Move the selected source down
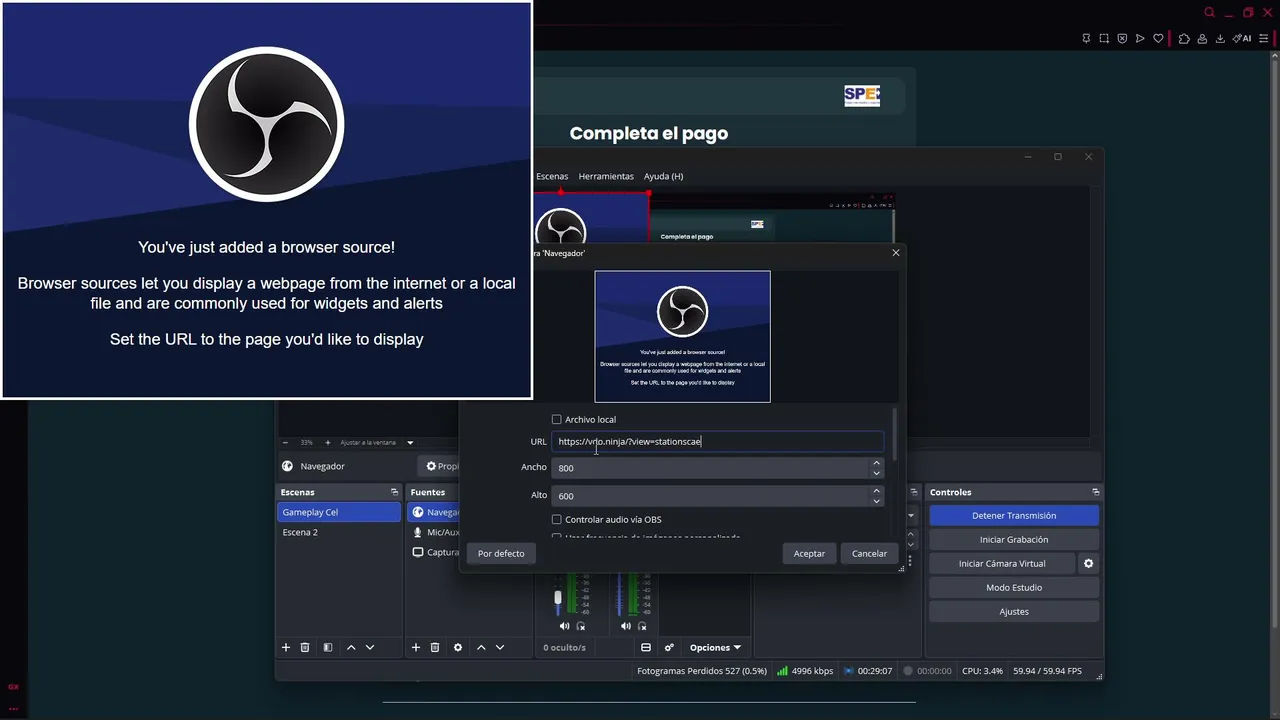 [500, 648]
